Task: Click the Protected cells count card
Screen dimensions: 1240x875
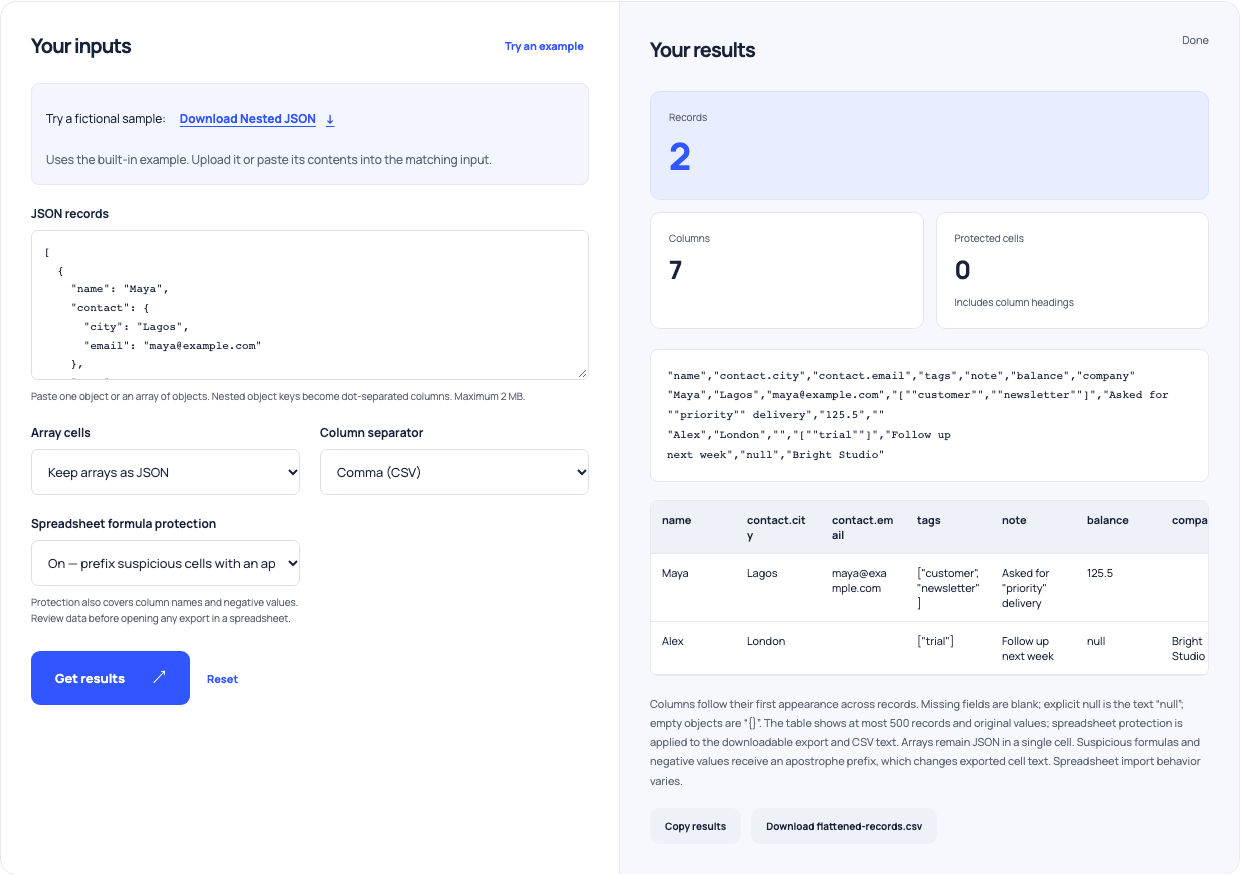Action: 1072,270
